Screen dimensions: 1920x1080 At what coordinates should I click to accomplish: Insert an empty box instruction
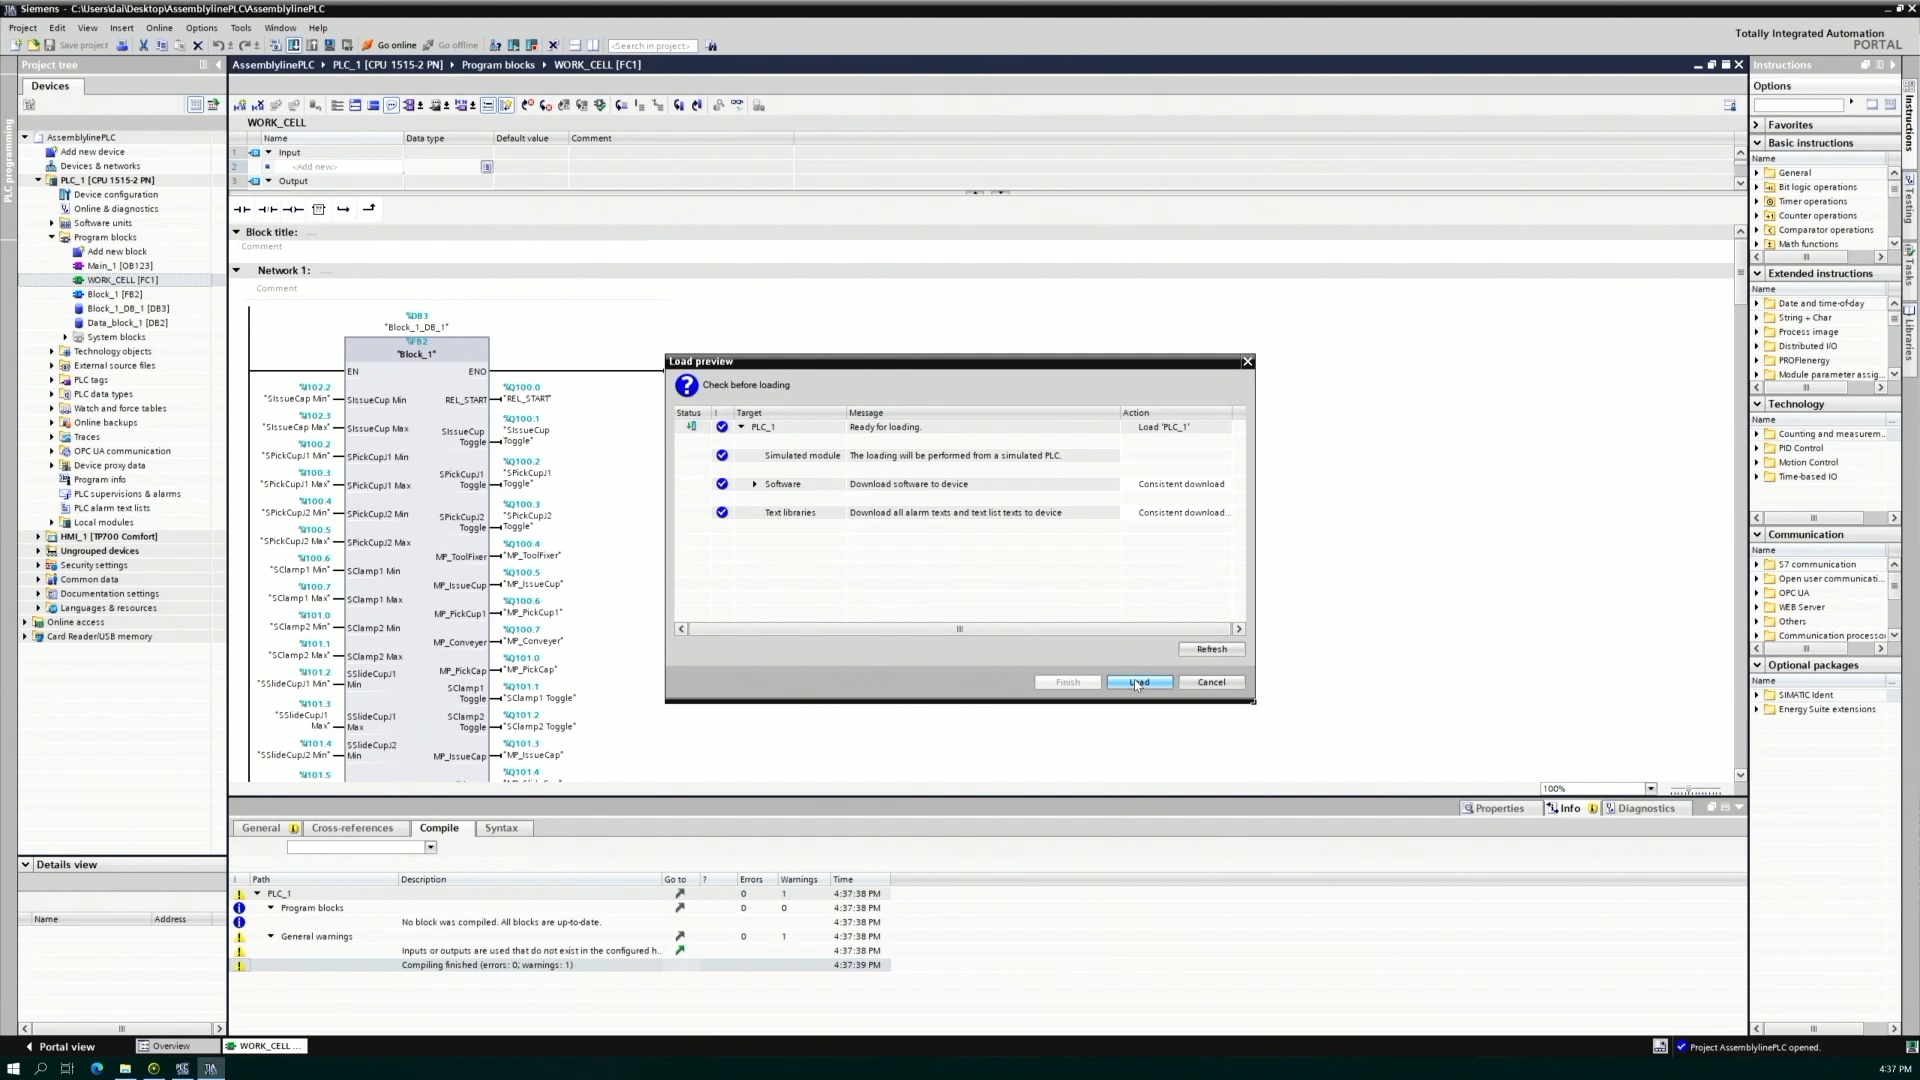tap(318, 209)
